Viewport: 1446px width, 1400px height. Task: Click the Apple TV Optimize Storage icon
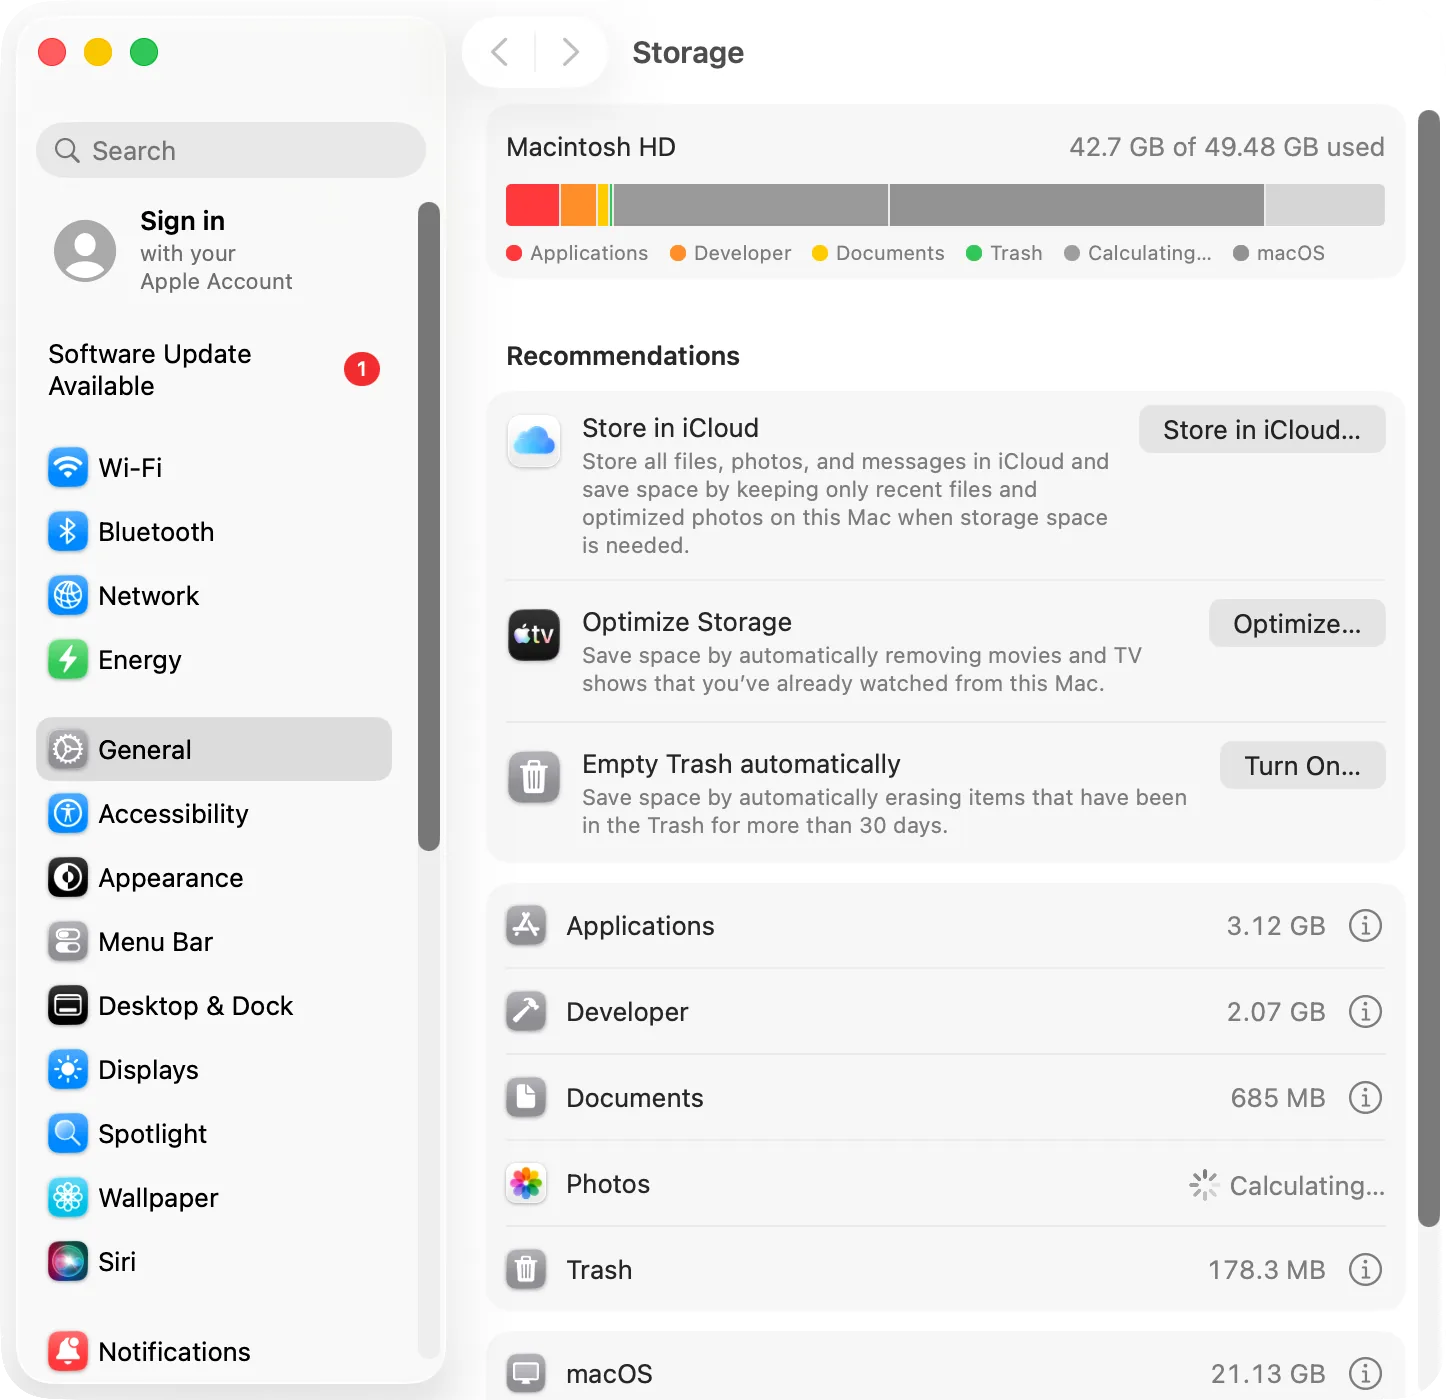(534, 635)
